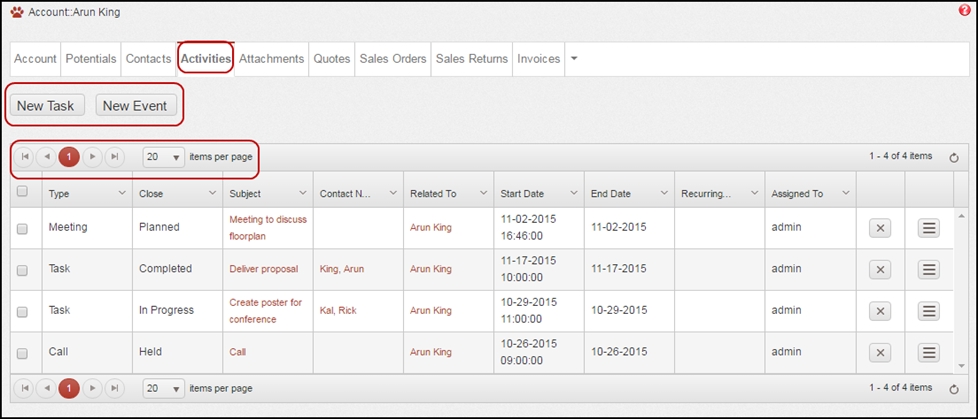This screenshot has height=419, width=978.
Task: Open the King, Arun contact link
Action: (x=342, y=269)
